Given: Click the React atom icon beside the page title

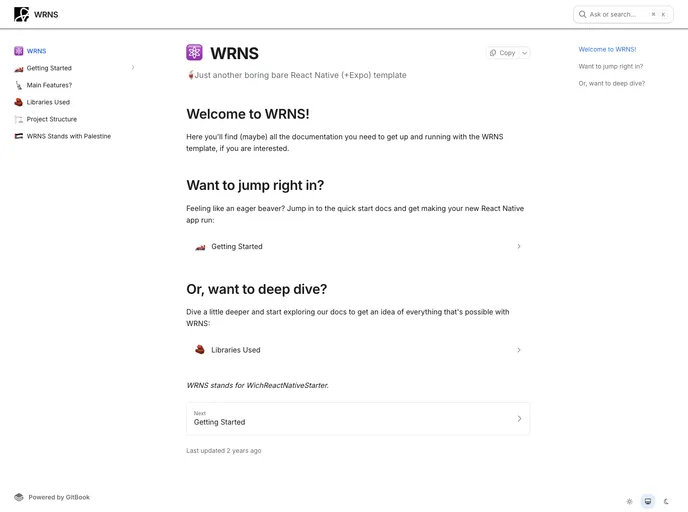Looking at the screenshot, I should (x=194, y=53).
